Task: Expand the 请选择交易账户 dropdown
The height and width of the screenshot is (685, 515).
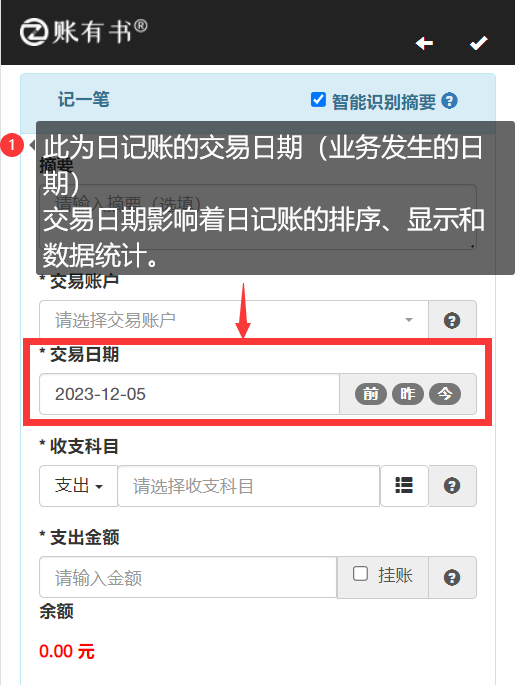Action: [x=234, y=320]
